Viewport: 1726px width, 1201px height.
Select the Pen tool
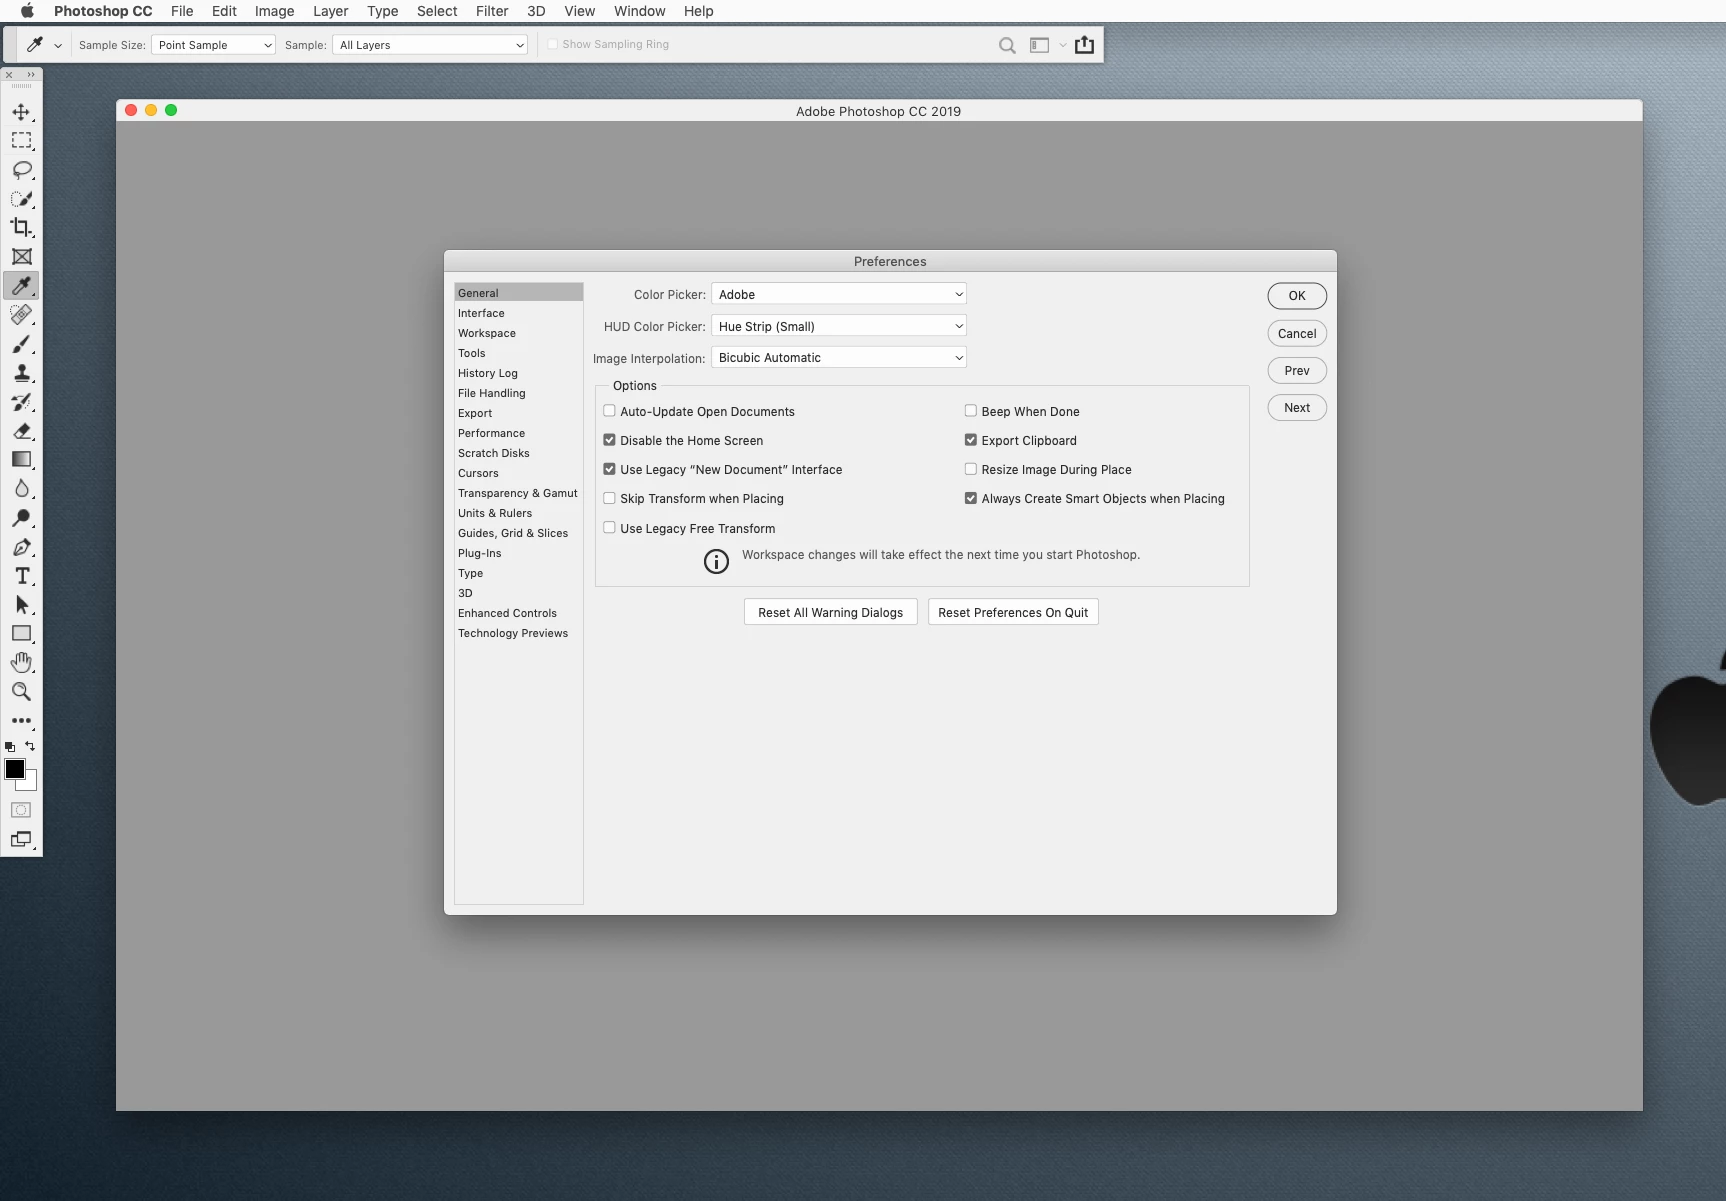click(x=21, y=547)
